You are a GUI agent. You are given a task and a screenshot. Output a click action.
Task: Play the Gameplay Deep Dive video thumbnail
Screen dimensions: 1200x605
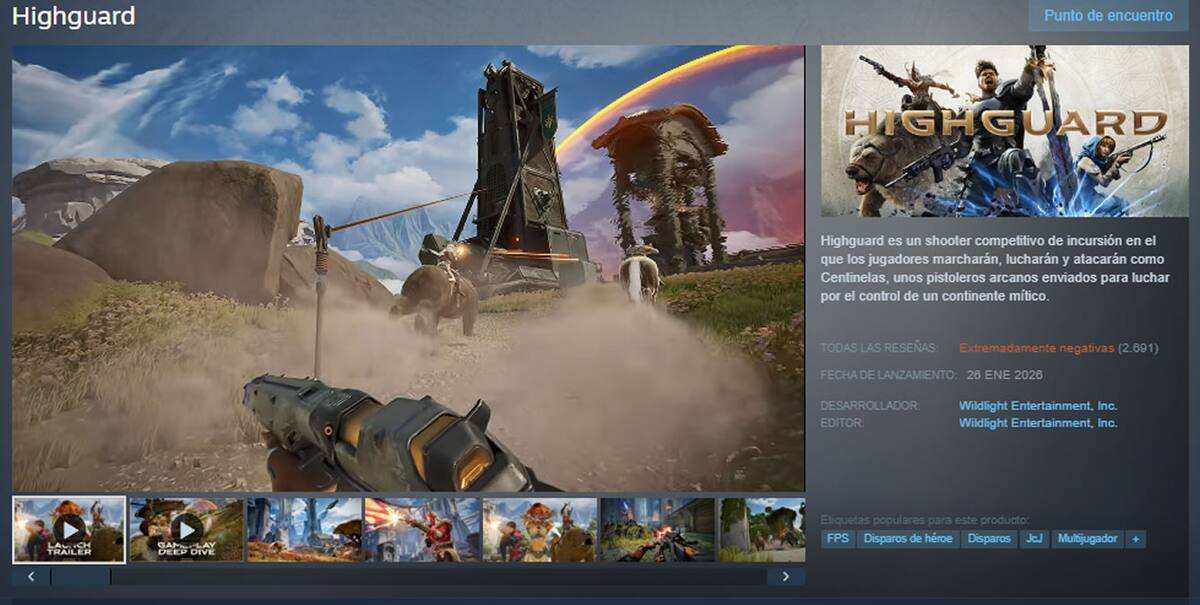pos(186,529)
